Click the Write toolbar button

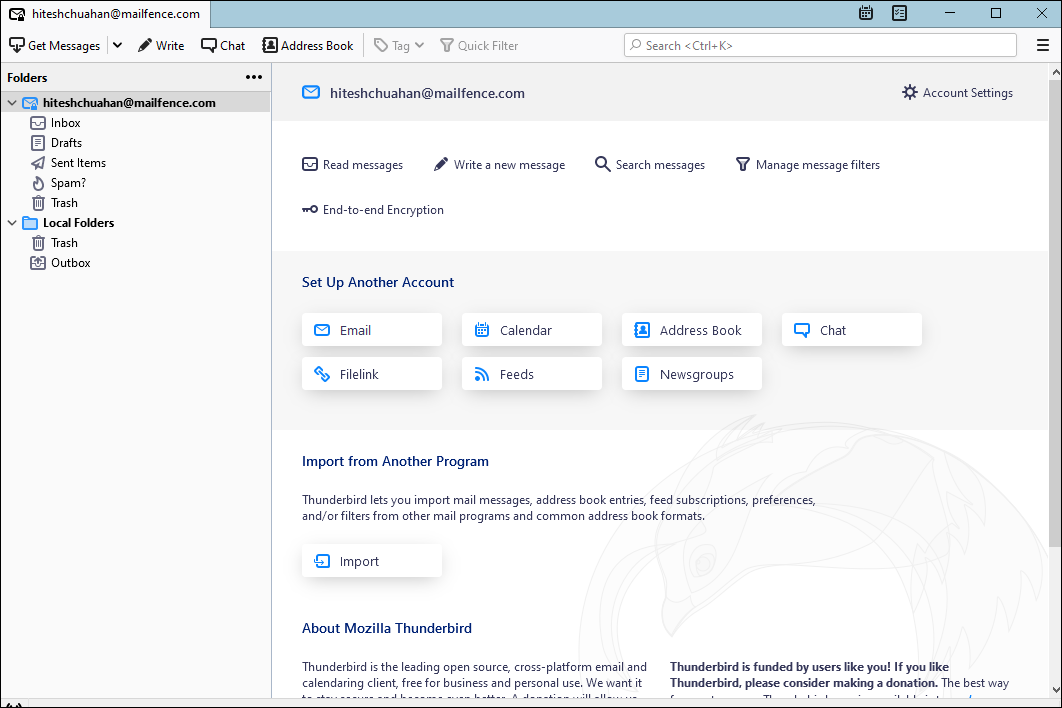pos(161,45)
